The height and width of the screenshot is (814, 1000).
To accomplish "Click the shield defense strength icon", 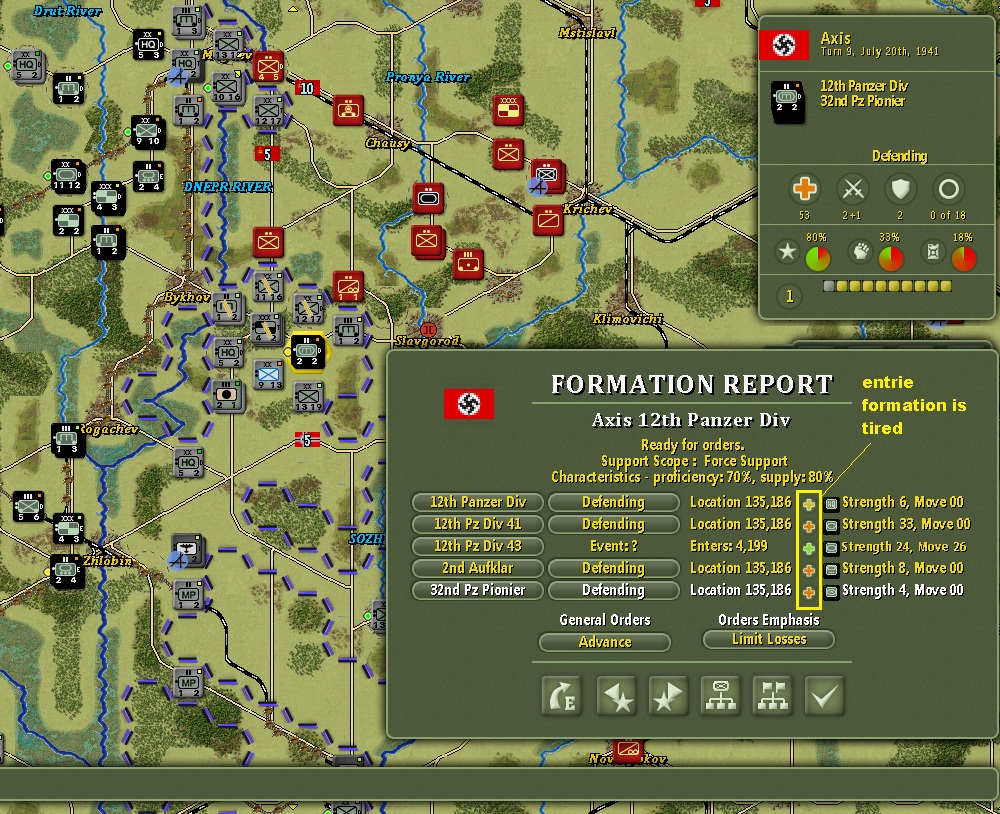I will pos(900,189).
